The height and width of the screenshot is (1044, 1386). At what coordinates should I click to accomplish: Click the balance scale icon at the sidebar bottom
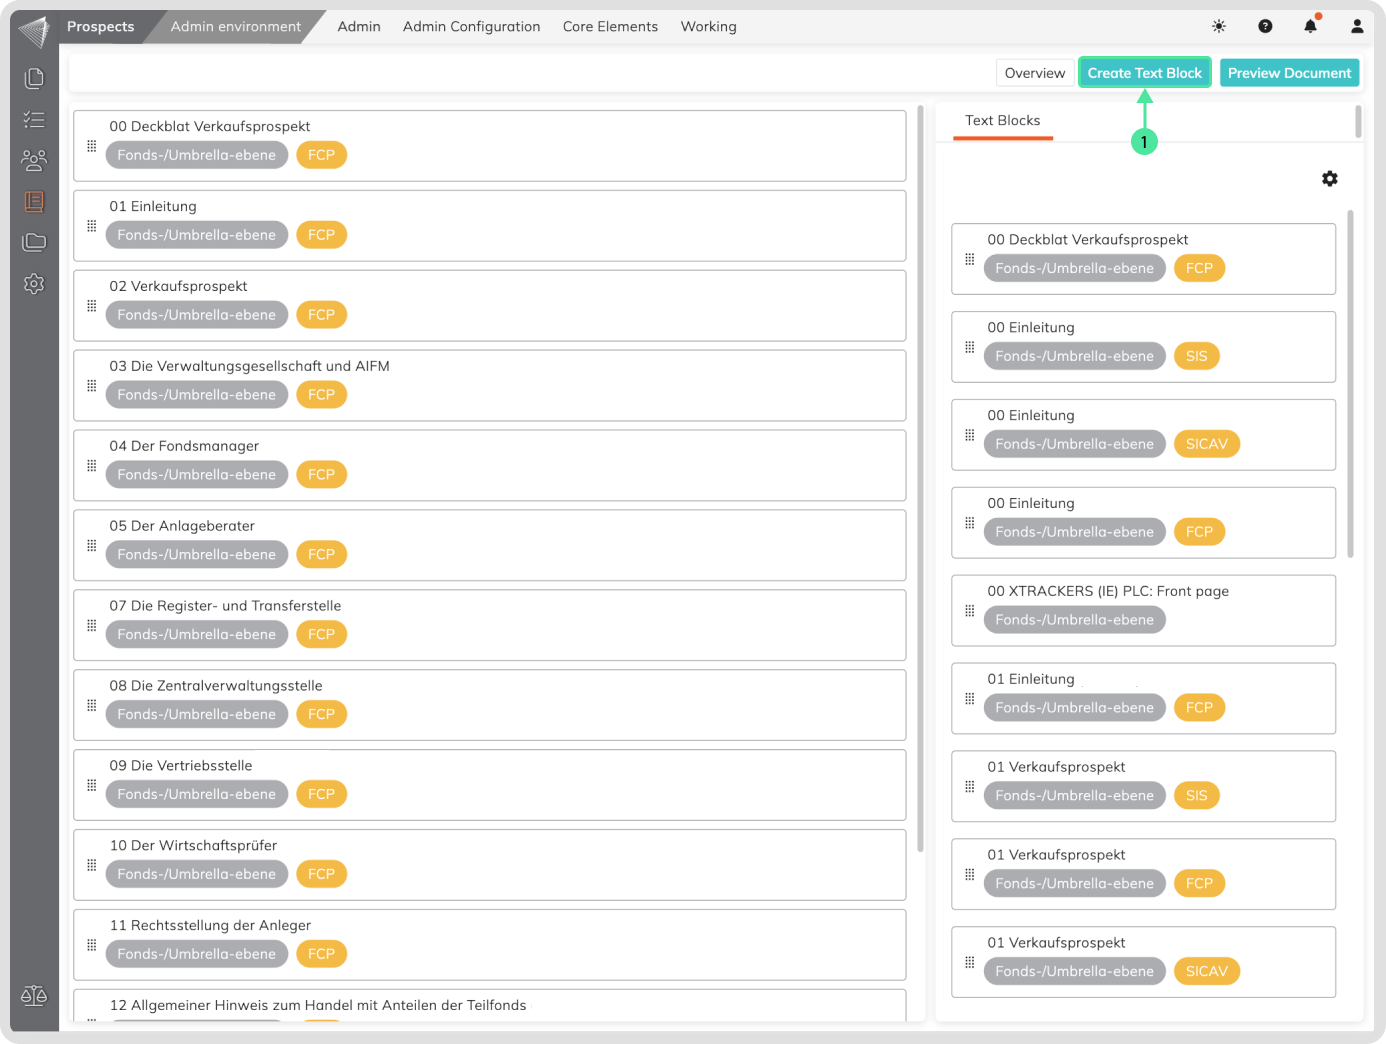pos(34,996)
